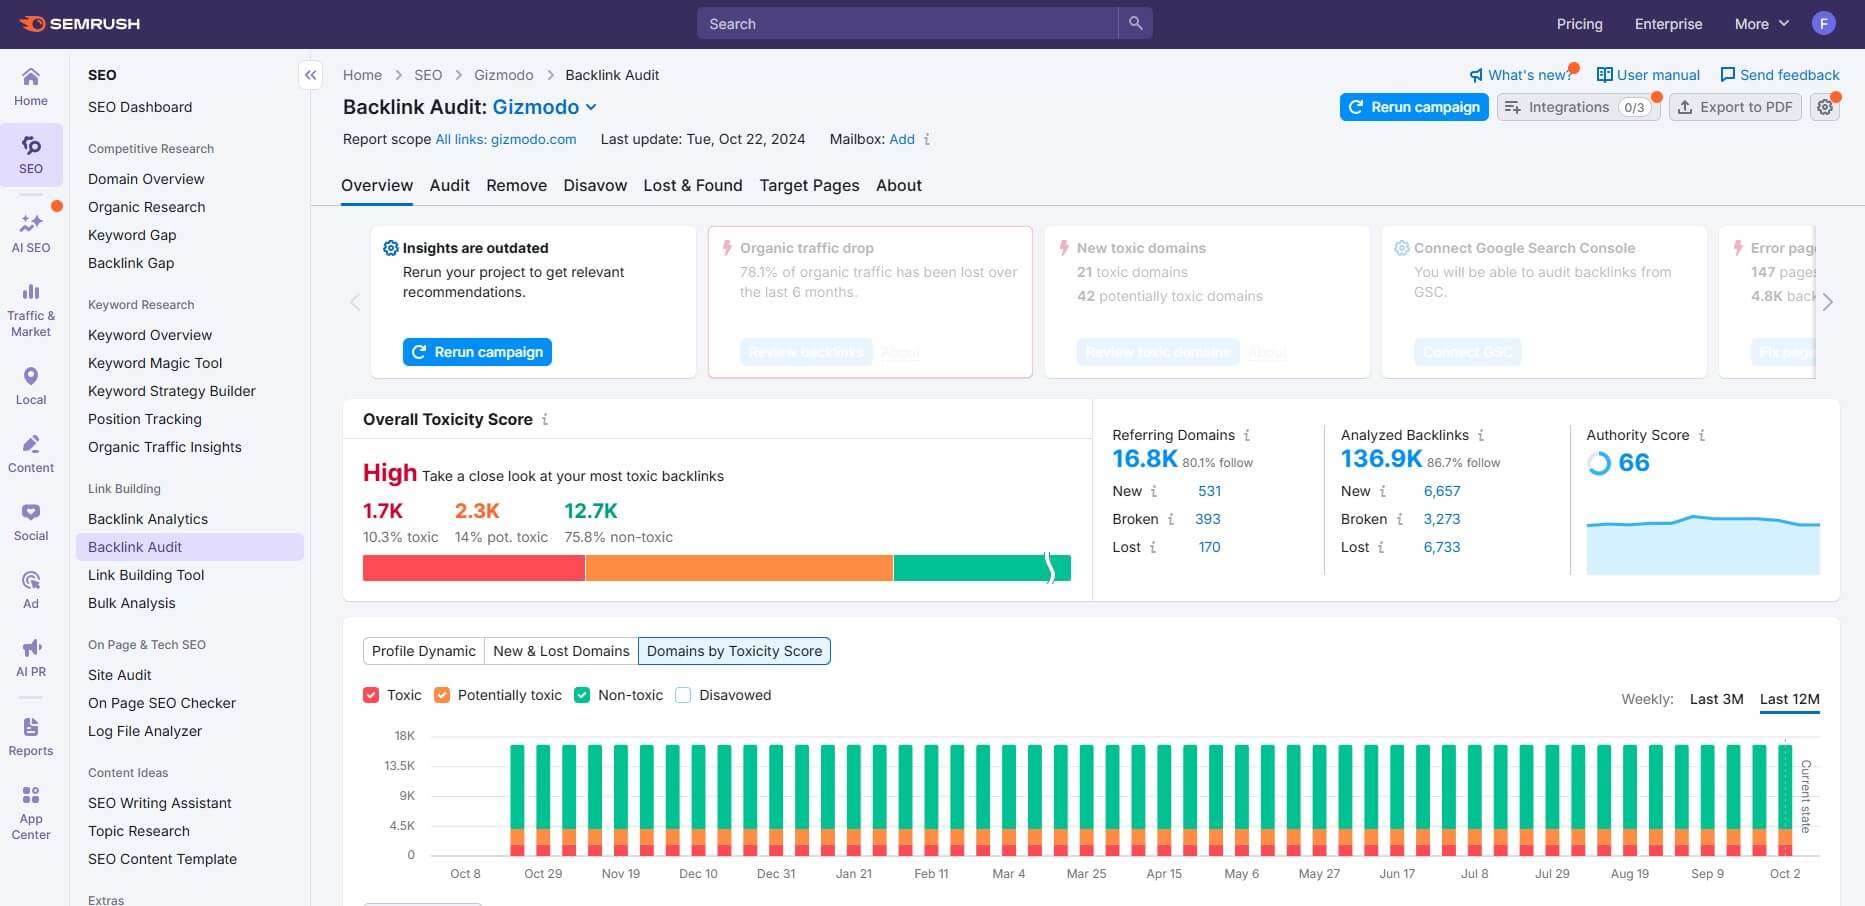Open the More menu in the top bar
This screenshot has width=1865, height=906.
click(1760, 23)
